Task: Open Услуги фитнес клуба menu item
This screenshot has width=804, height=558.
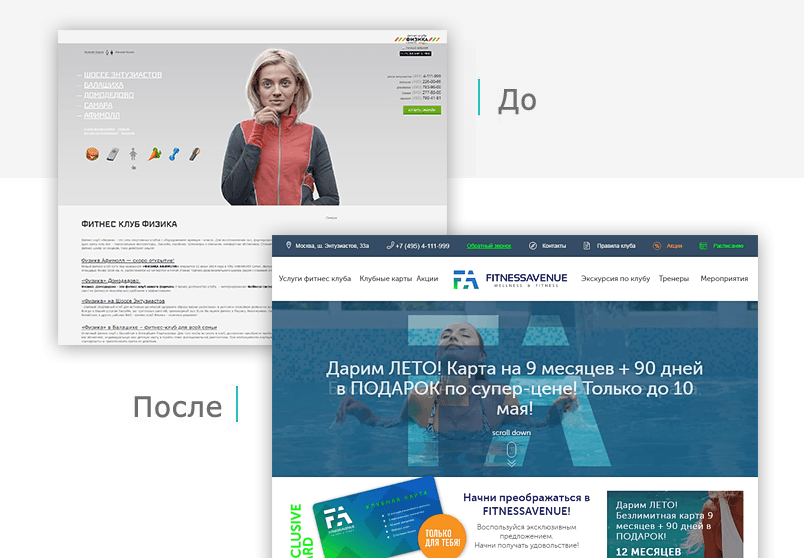Action: click(315, 278)
